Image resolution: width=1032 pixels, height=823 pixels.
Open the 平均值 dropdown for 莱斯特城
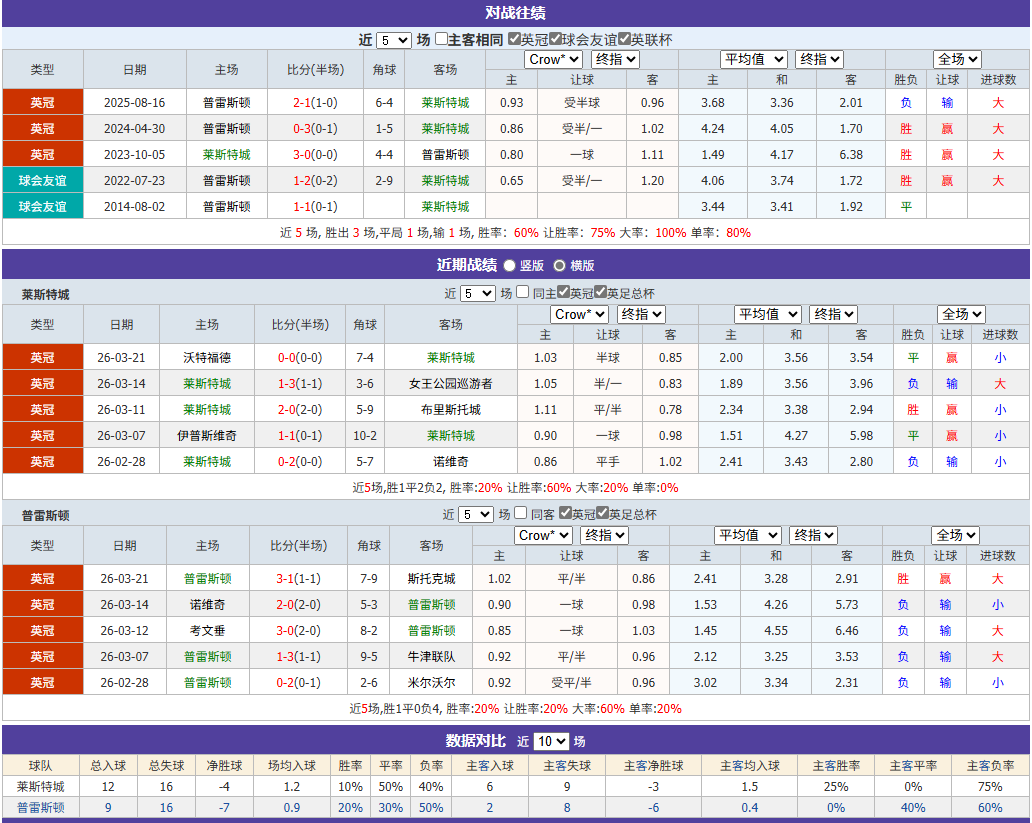click(767, 314)
